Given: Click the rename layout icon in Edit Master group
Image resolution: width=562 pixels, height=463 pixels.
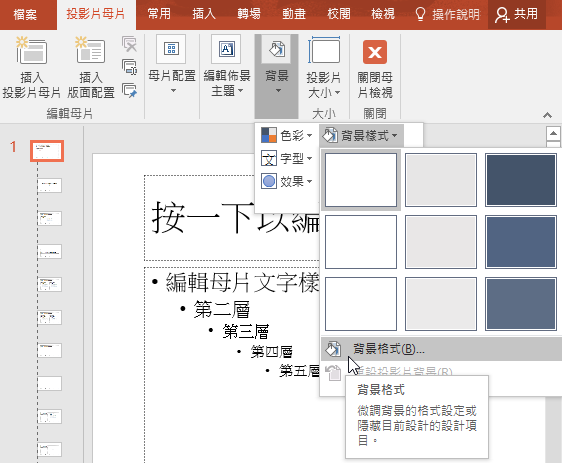Looking at the screenshot, I should coord(129,67).
